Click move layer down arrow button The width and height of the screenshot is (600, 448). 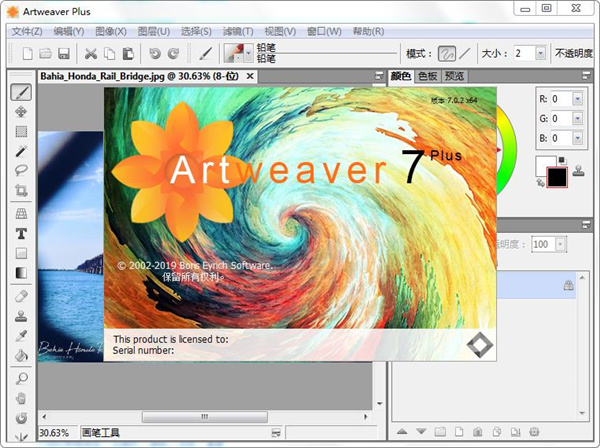(421, 432)
